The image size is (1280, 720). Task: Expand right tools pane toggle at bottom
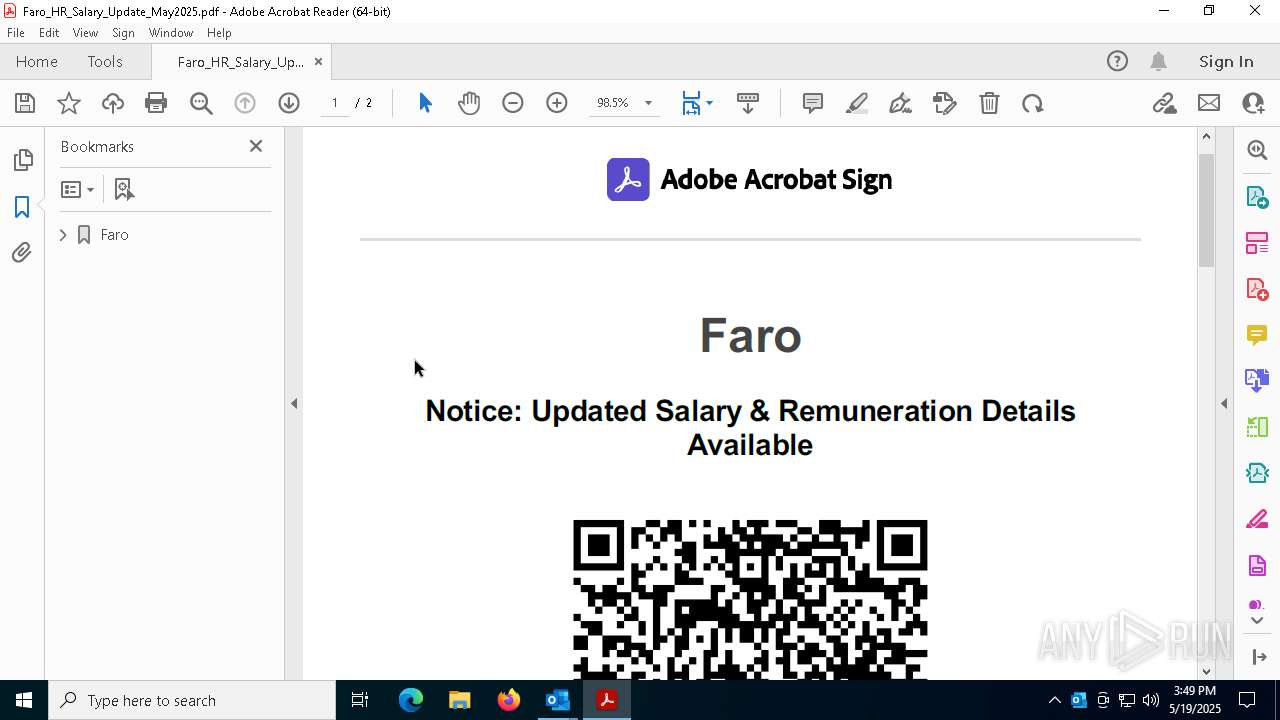(x=1259, y=657)
